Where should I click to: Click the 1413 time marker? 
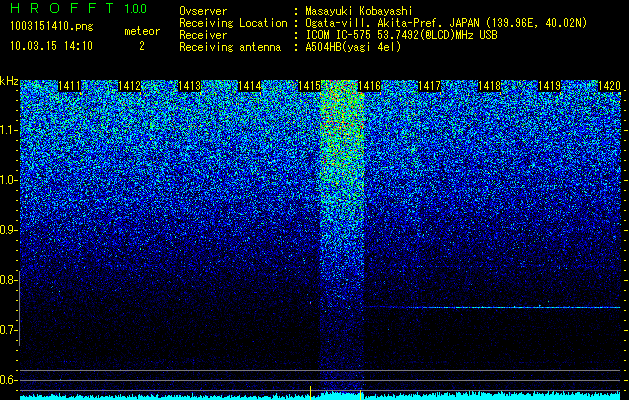tap(189, 86)
